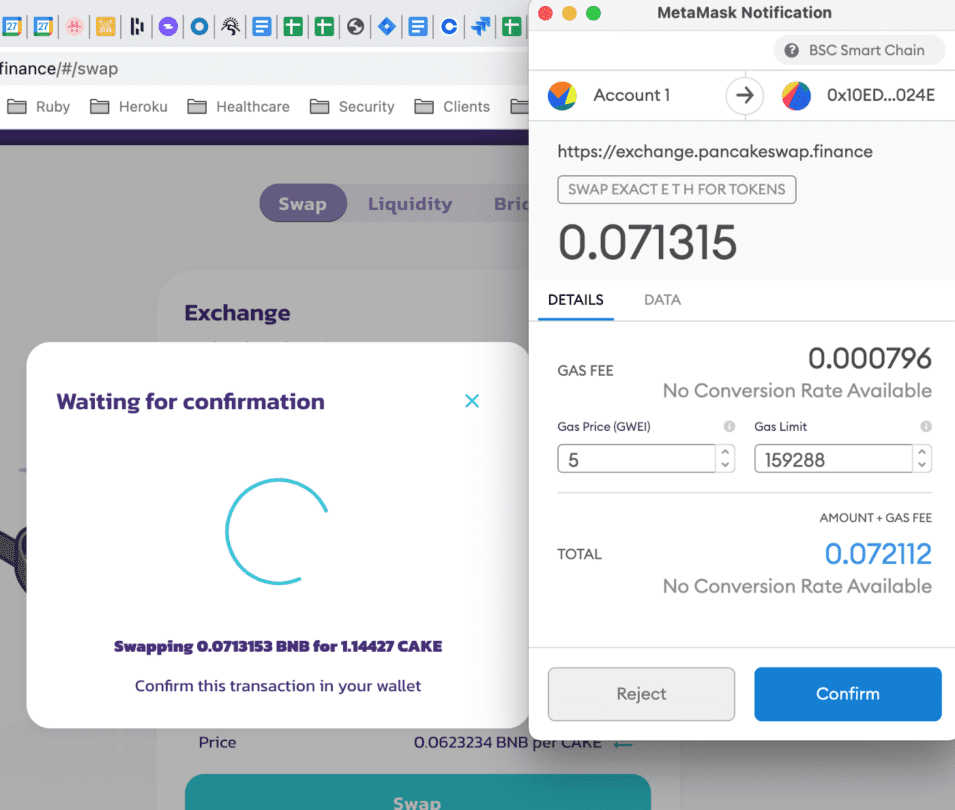Switch to the blue Jira arrows icon browser tab

481,26
